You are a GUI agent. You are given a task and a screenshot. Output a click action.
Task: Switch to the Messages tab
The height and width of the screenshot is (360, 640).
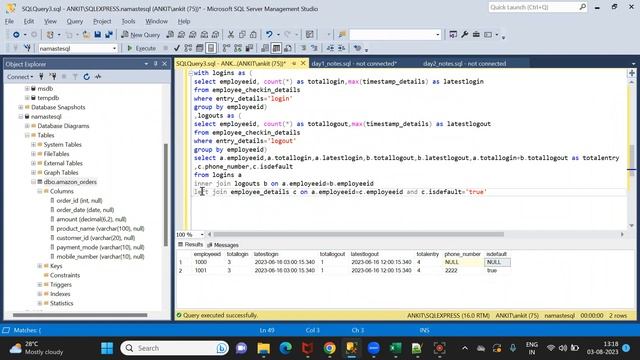[222, 245]
